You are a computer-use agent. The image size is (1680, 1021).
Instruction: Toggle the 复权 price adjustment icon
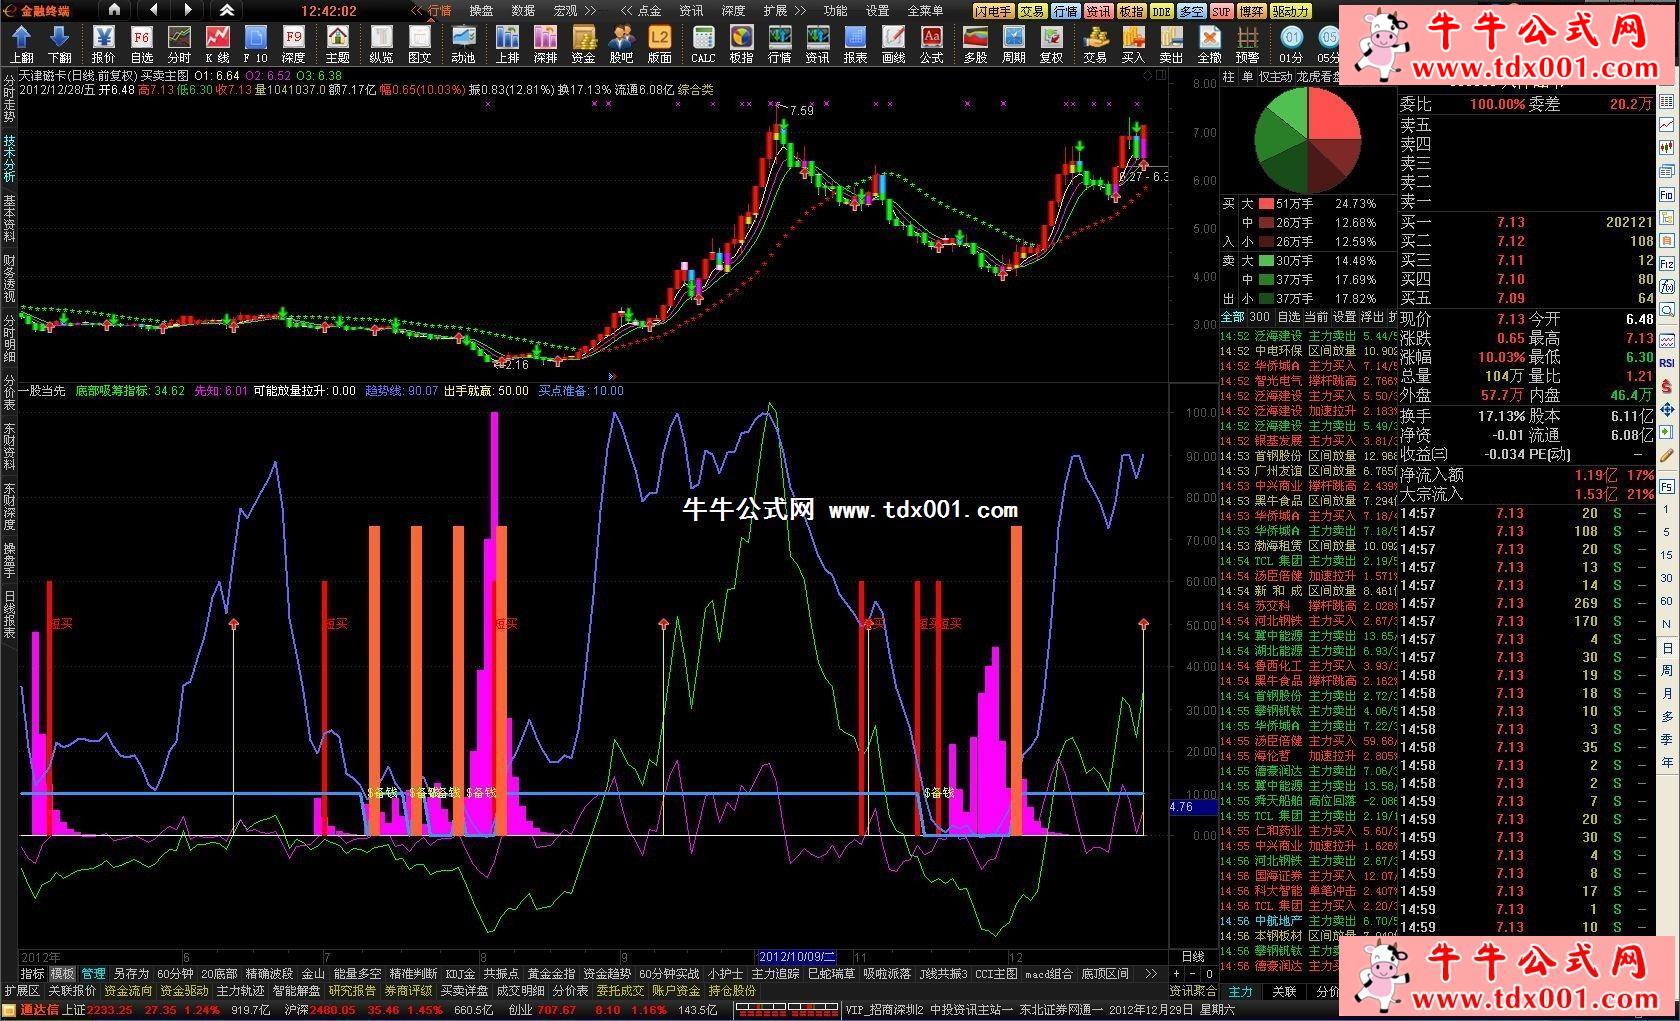pos(1051,45)
